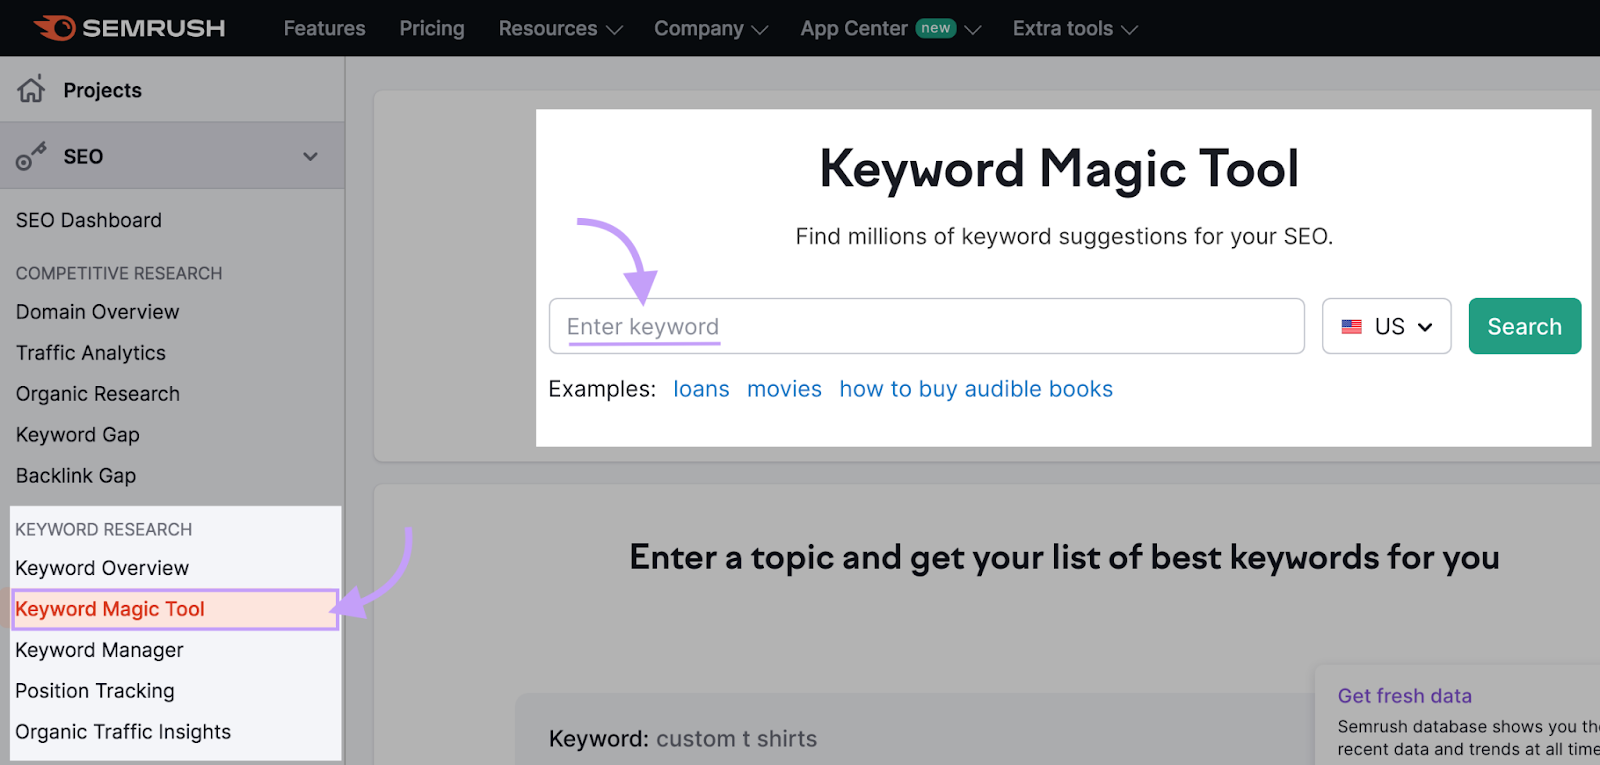Click the 'new' badge on App Center
This screenshot has height=765, width=1600.
(x=936, y=28)
